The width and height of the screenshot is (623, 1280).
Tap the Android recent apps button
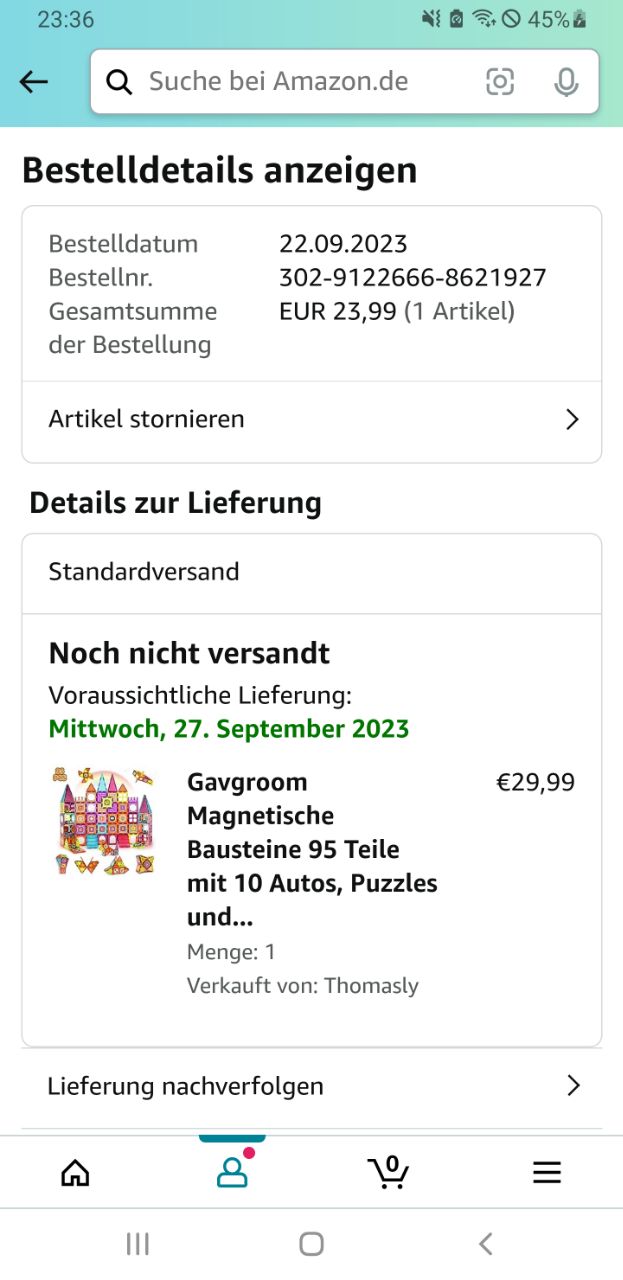[x=138, y=1244]
